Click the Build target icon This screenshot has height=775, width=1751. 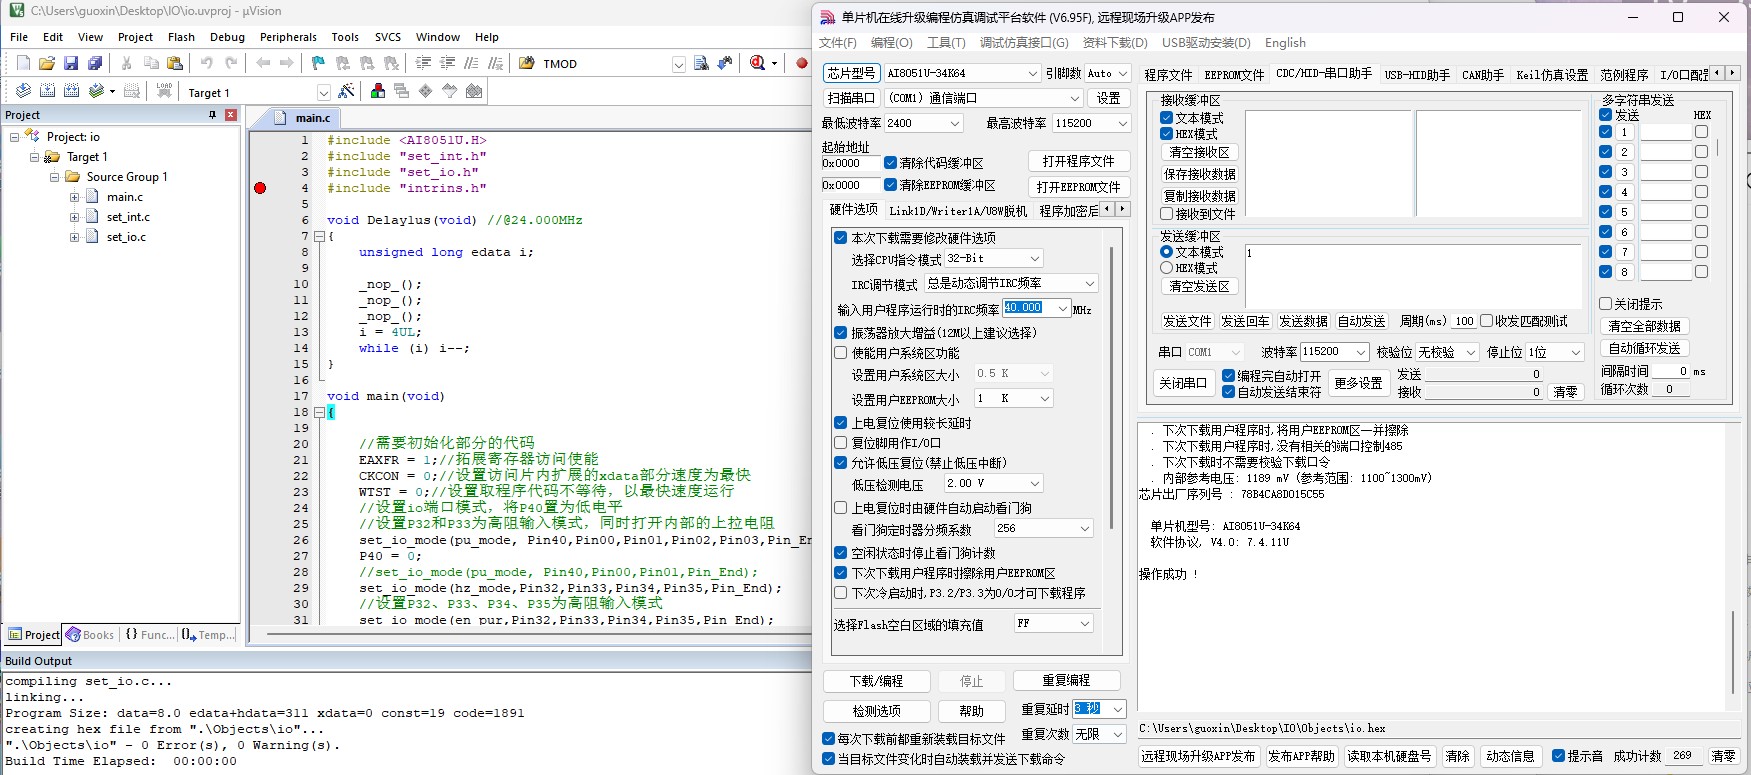(47, 91)
